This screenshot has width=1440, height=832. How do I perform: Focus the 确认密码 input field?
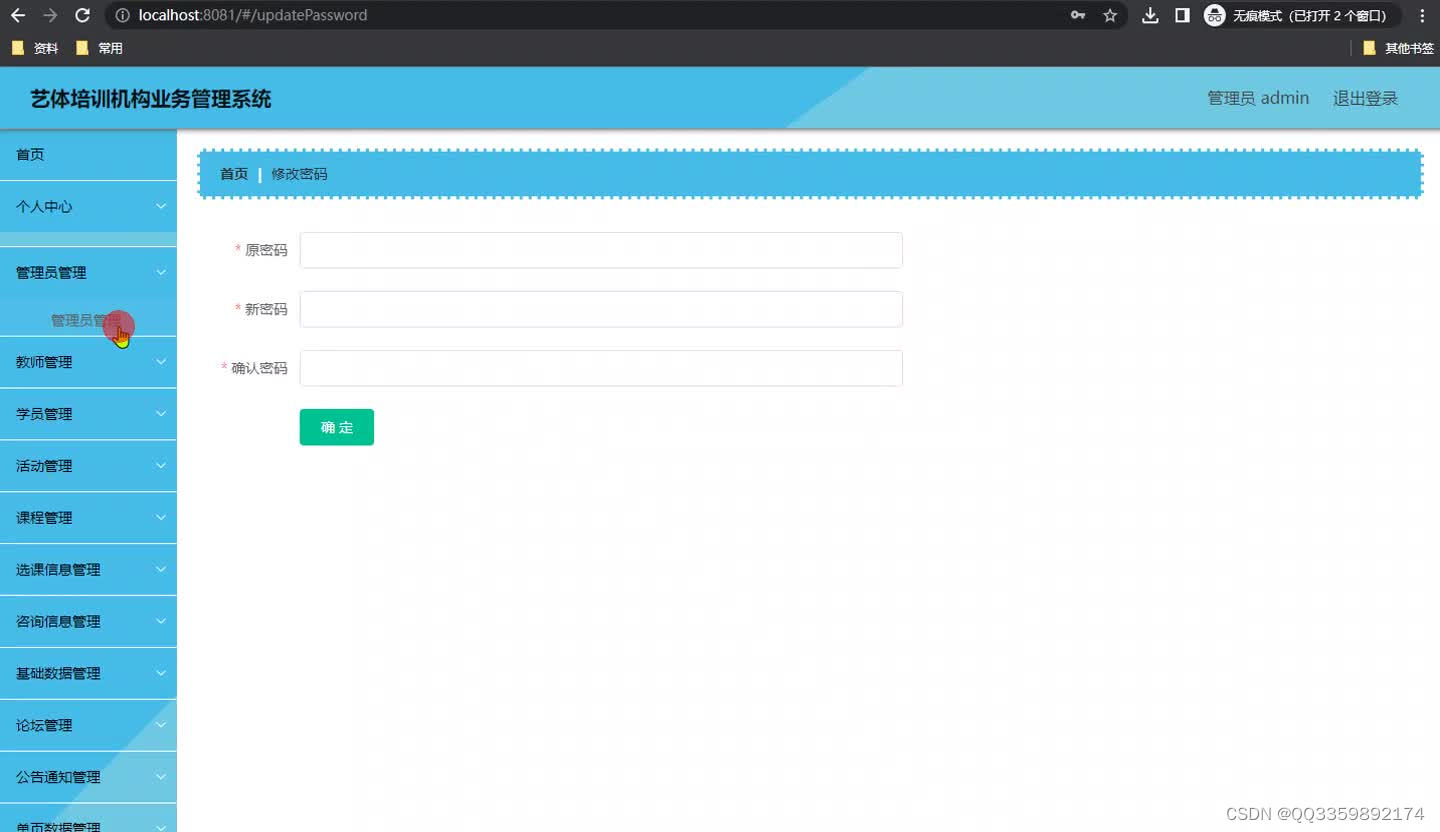click(x=601, y=368)
